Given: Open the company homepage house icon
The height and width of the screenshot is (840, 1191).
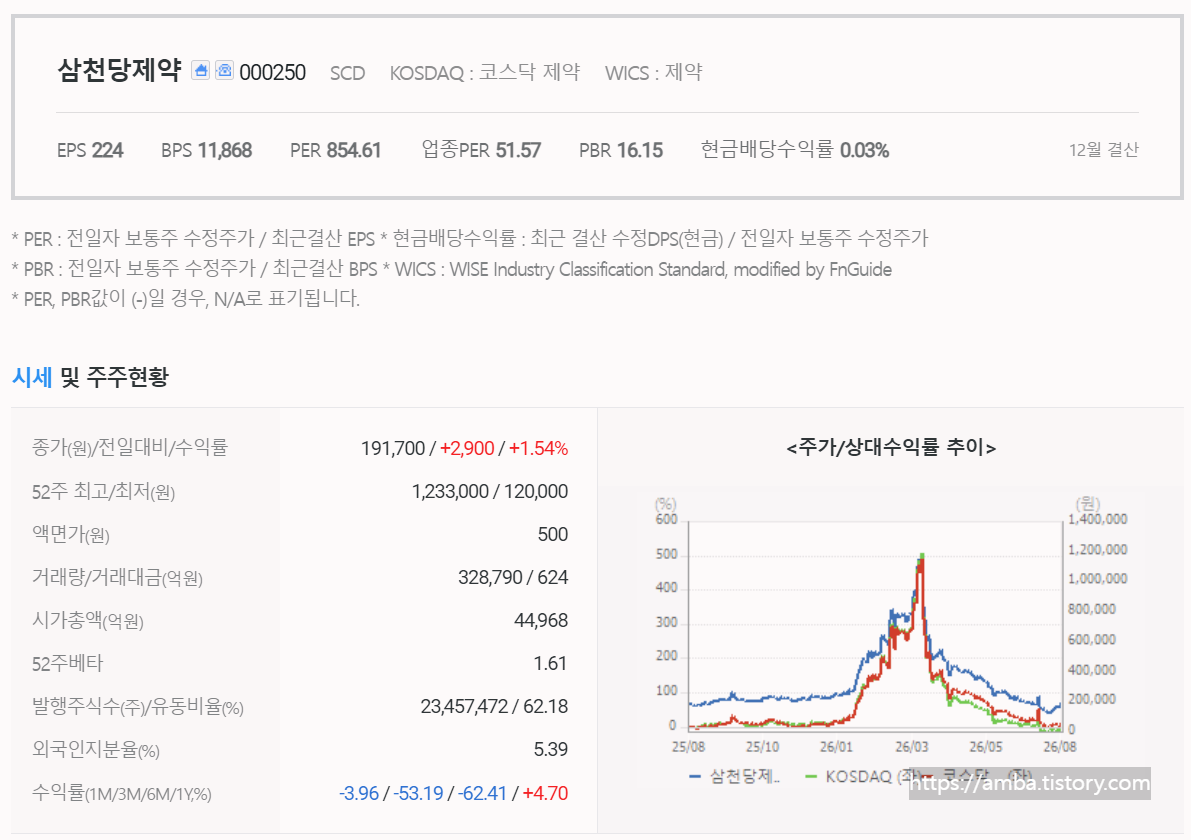Looking at the screenshot, I should [x=201, y=70].
